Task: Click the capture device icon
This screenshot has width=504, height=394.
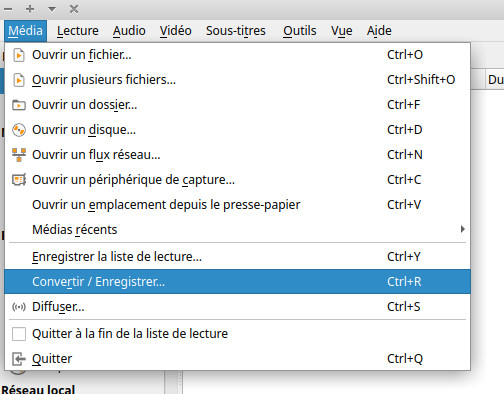Action: pos(19,180)
